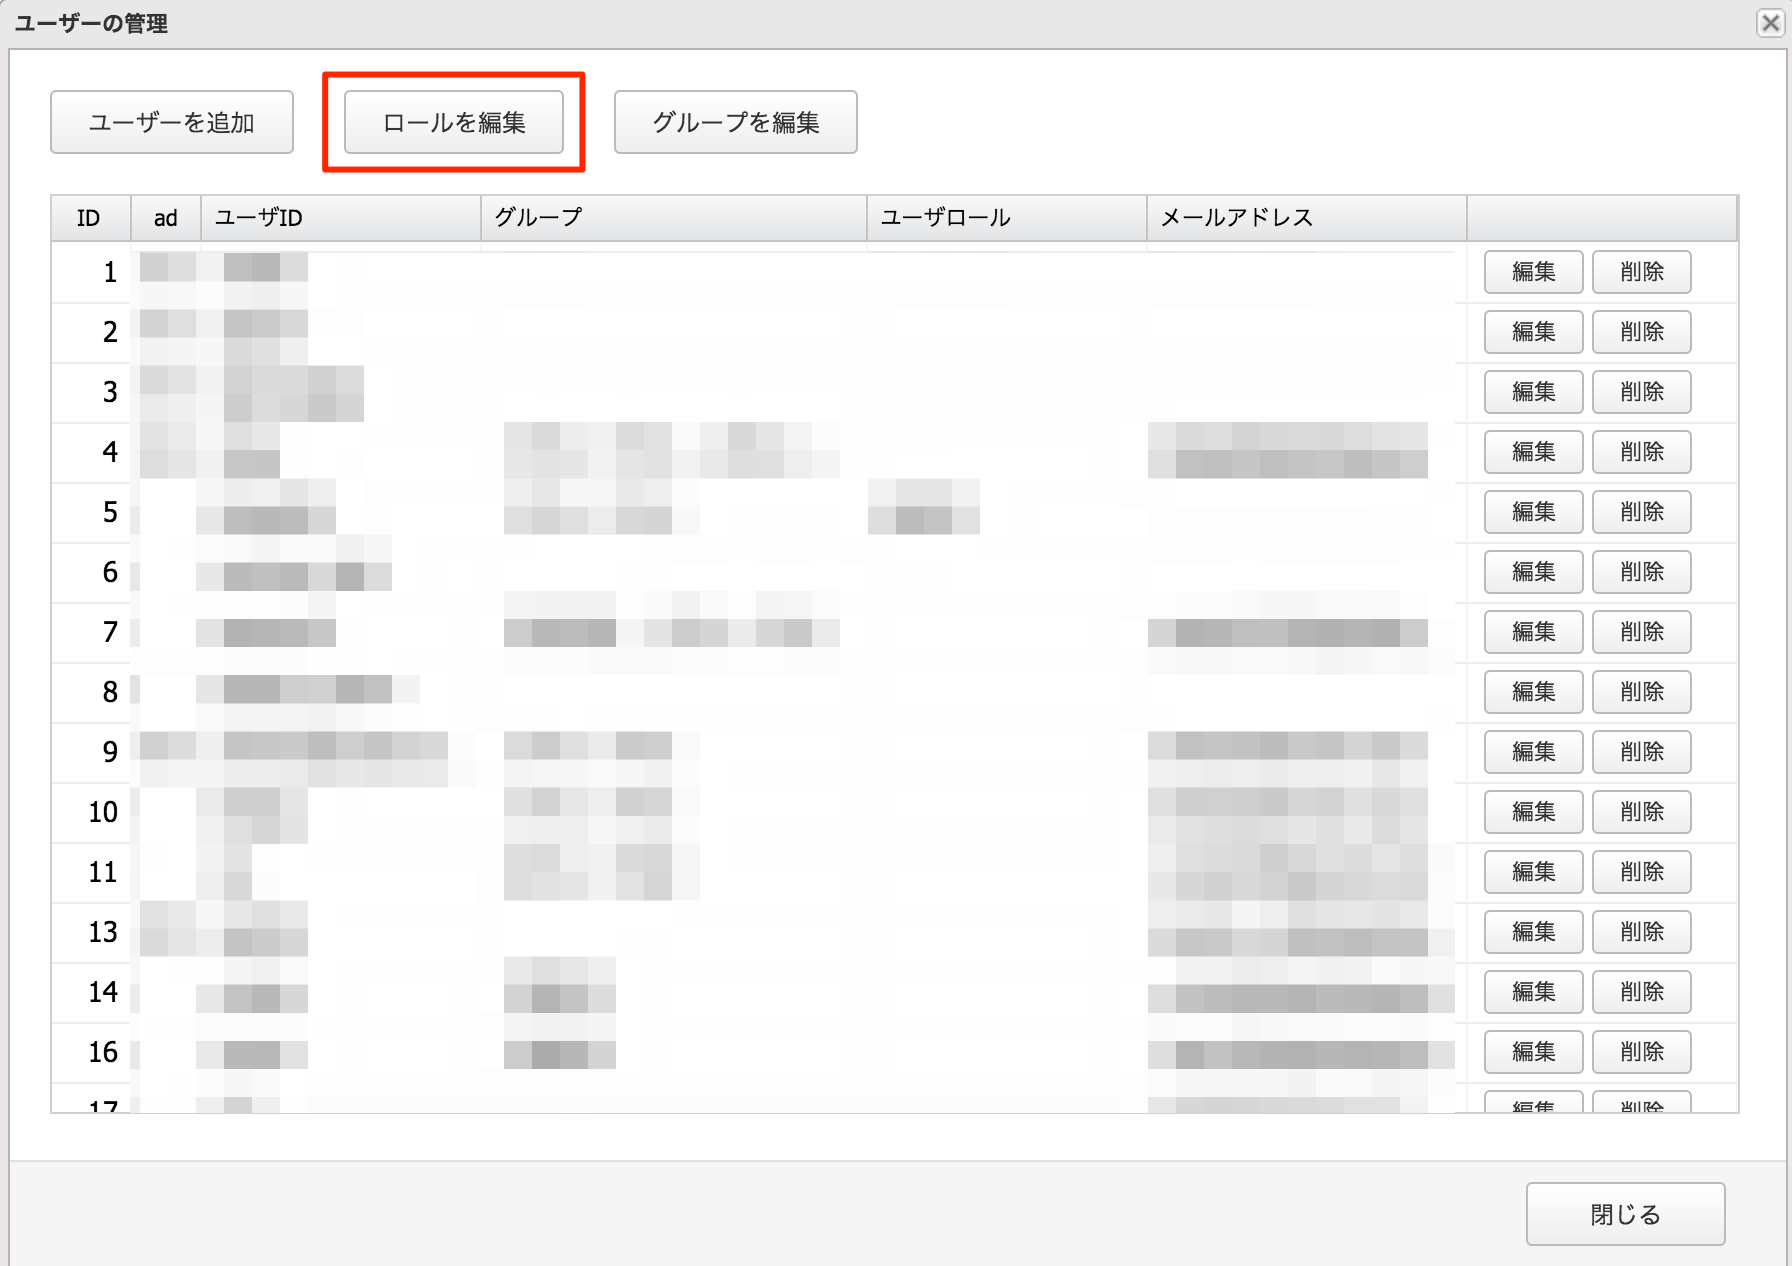Sort by ユーザロール column header
The image size is (1792, 1266).
coord(1007,218)
